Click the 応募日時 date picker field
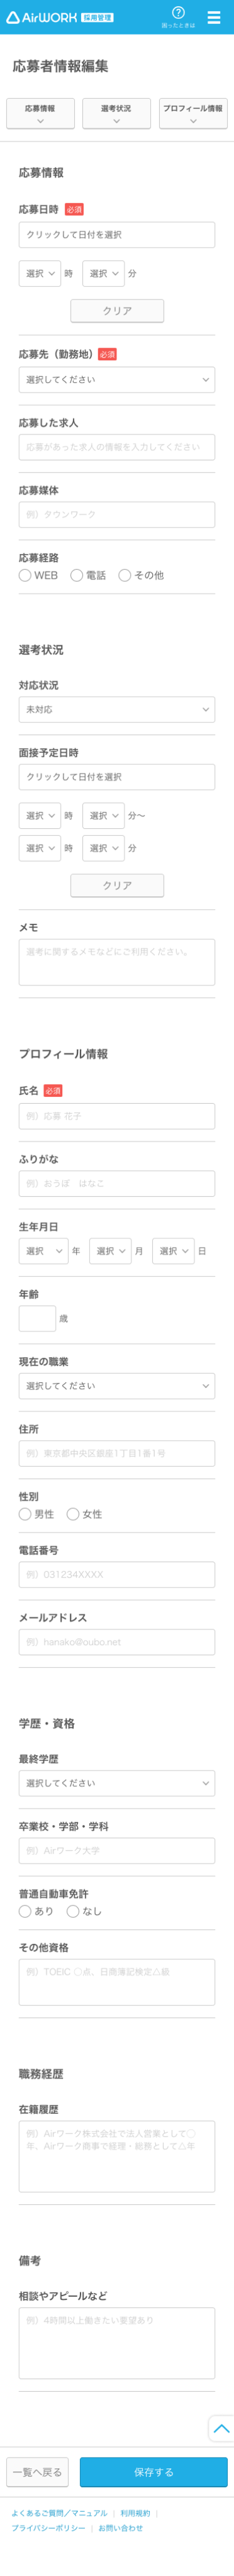This screenshot has height=2576, width=234. pos(117,235)
